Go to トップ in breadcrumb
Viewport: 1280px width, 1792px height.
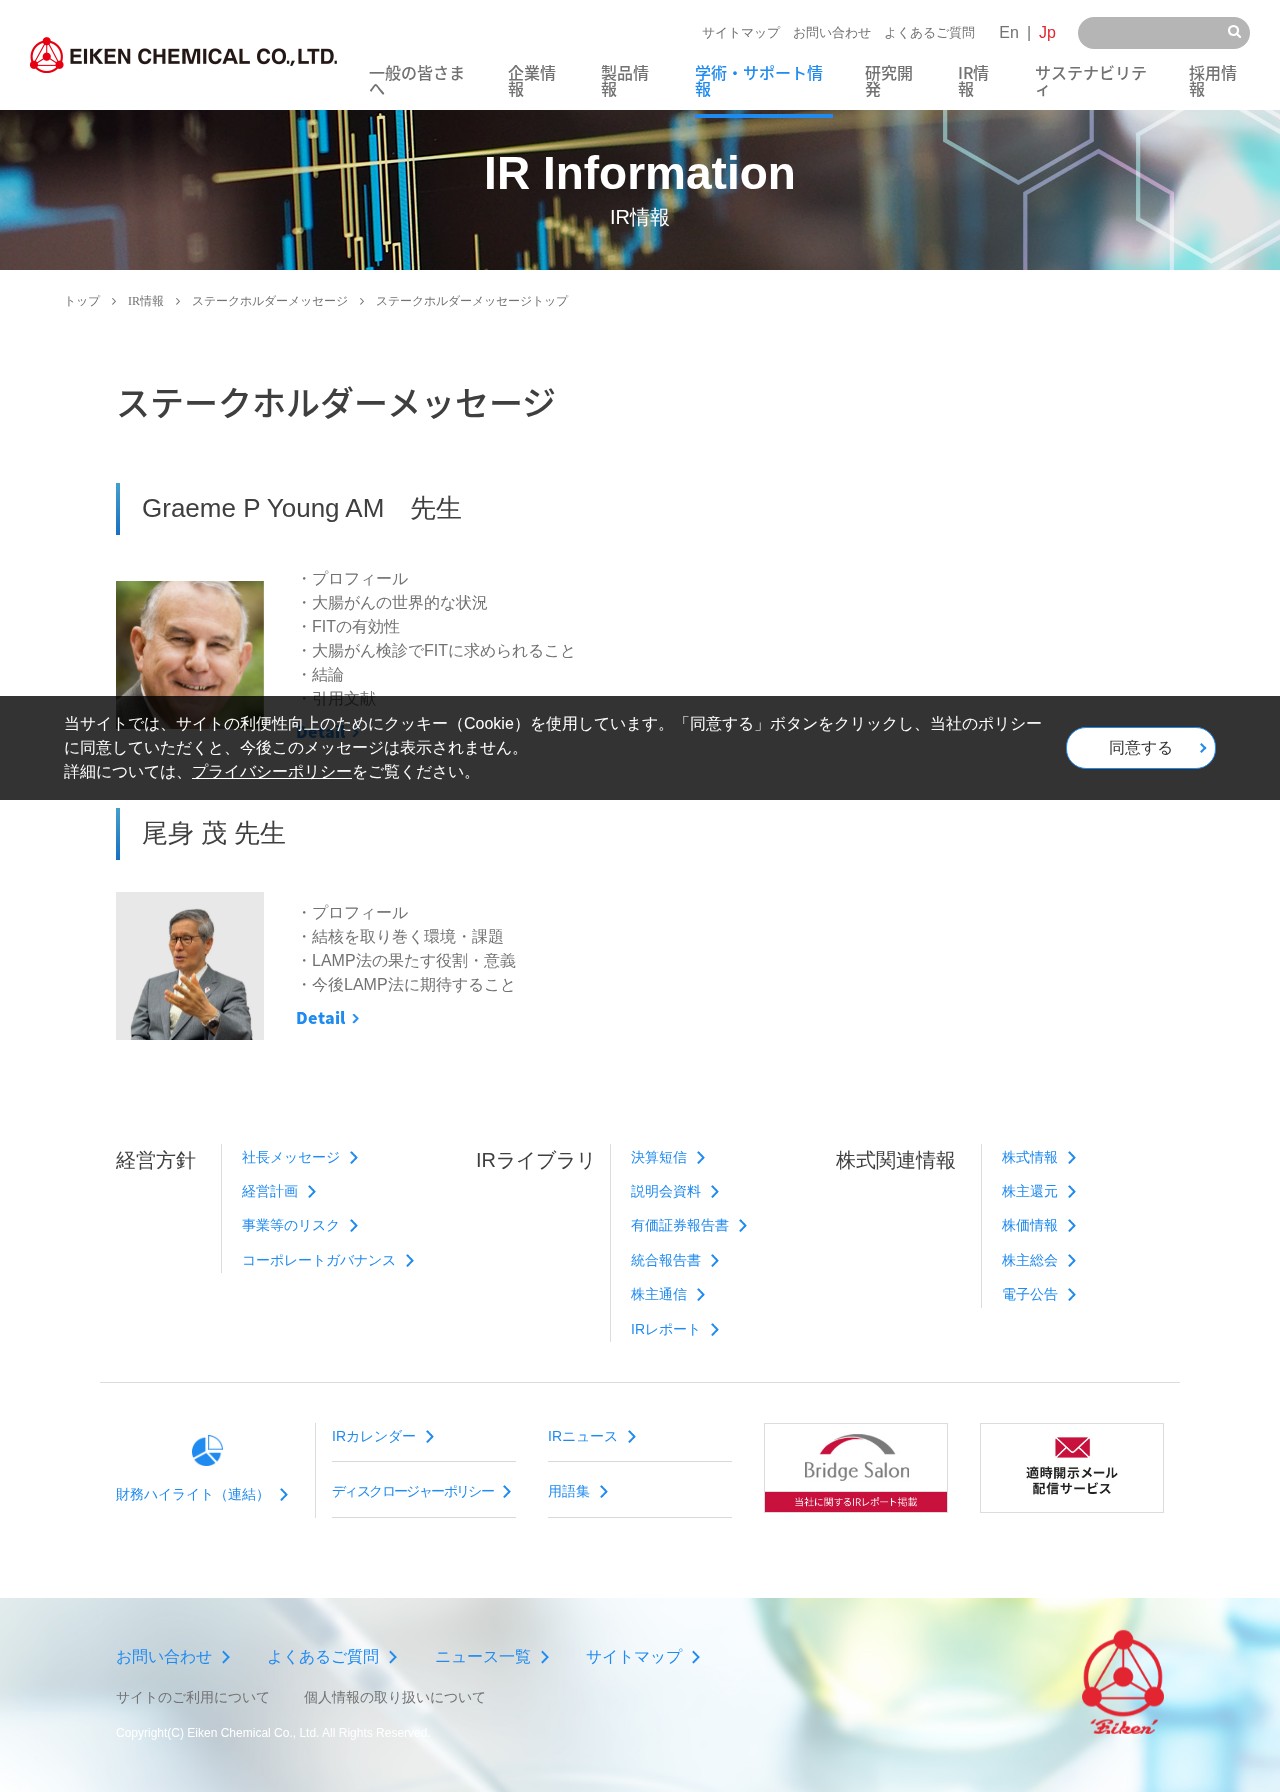point(82,301)
